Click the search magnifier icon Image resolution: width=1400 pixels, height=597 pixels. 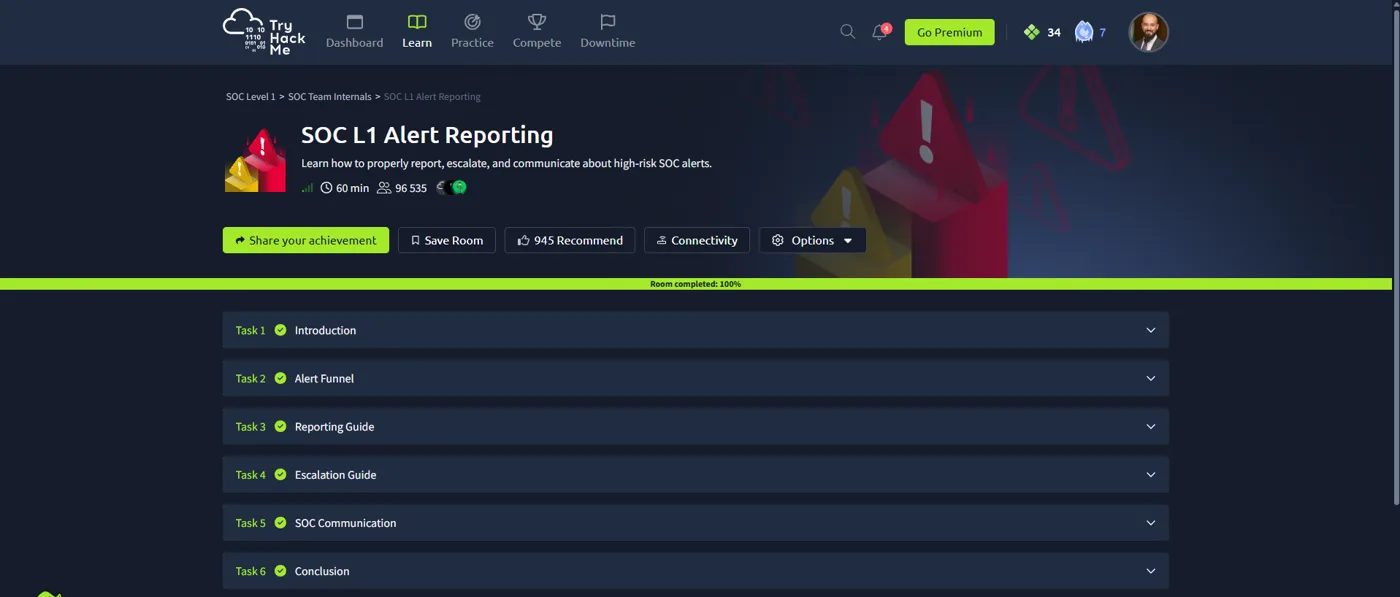click(847, 32)
